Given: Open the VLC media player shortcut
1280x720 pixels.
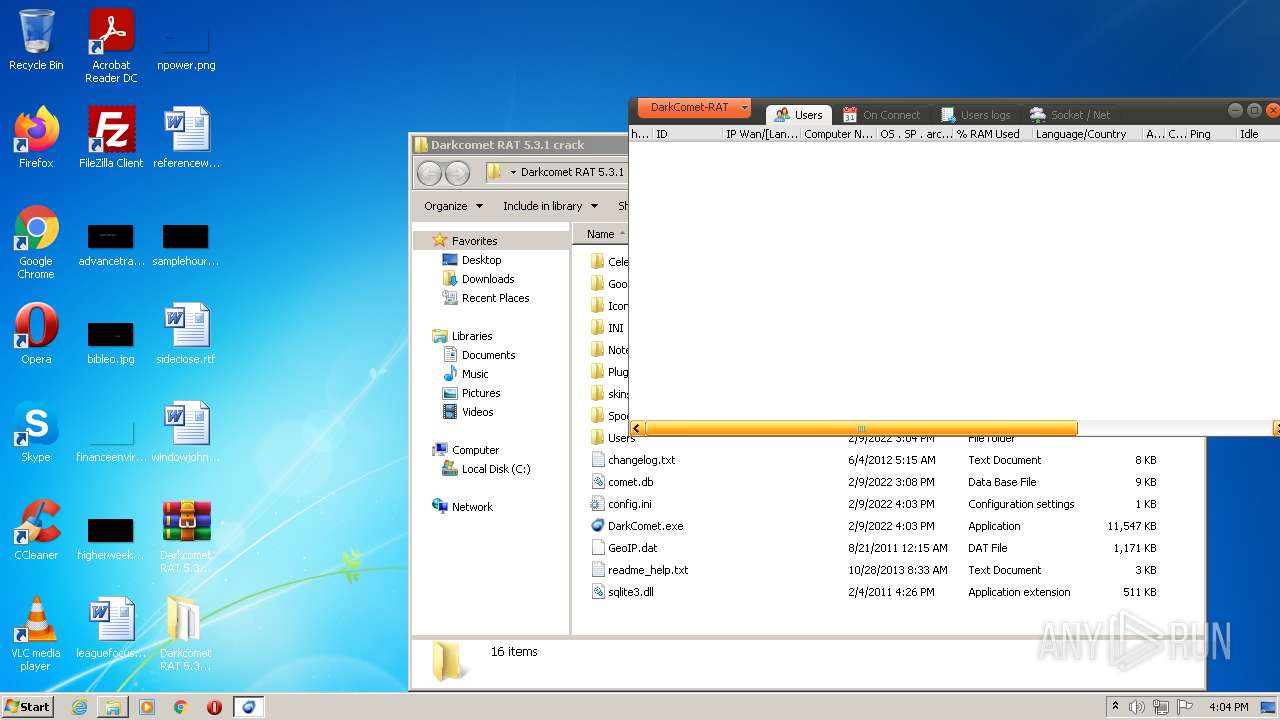Looking at the screenshot, I should [36, 634].
